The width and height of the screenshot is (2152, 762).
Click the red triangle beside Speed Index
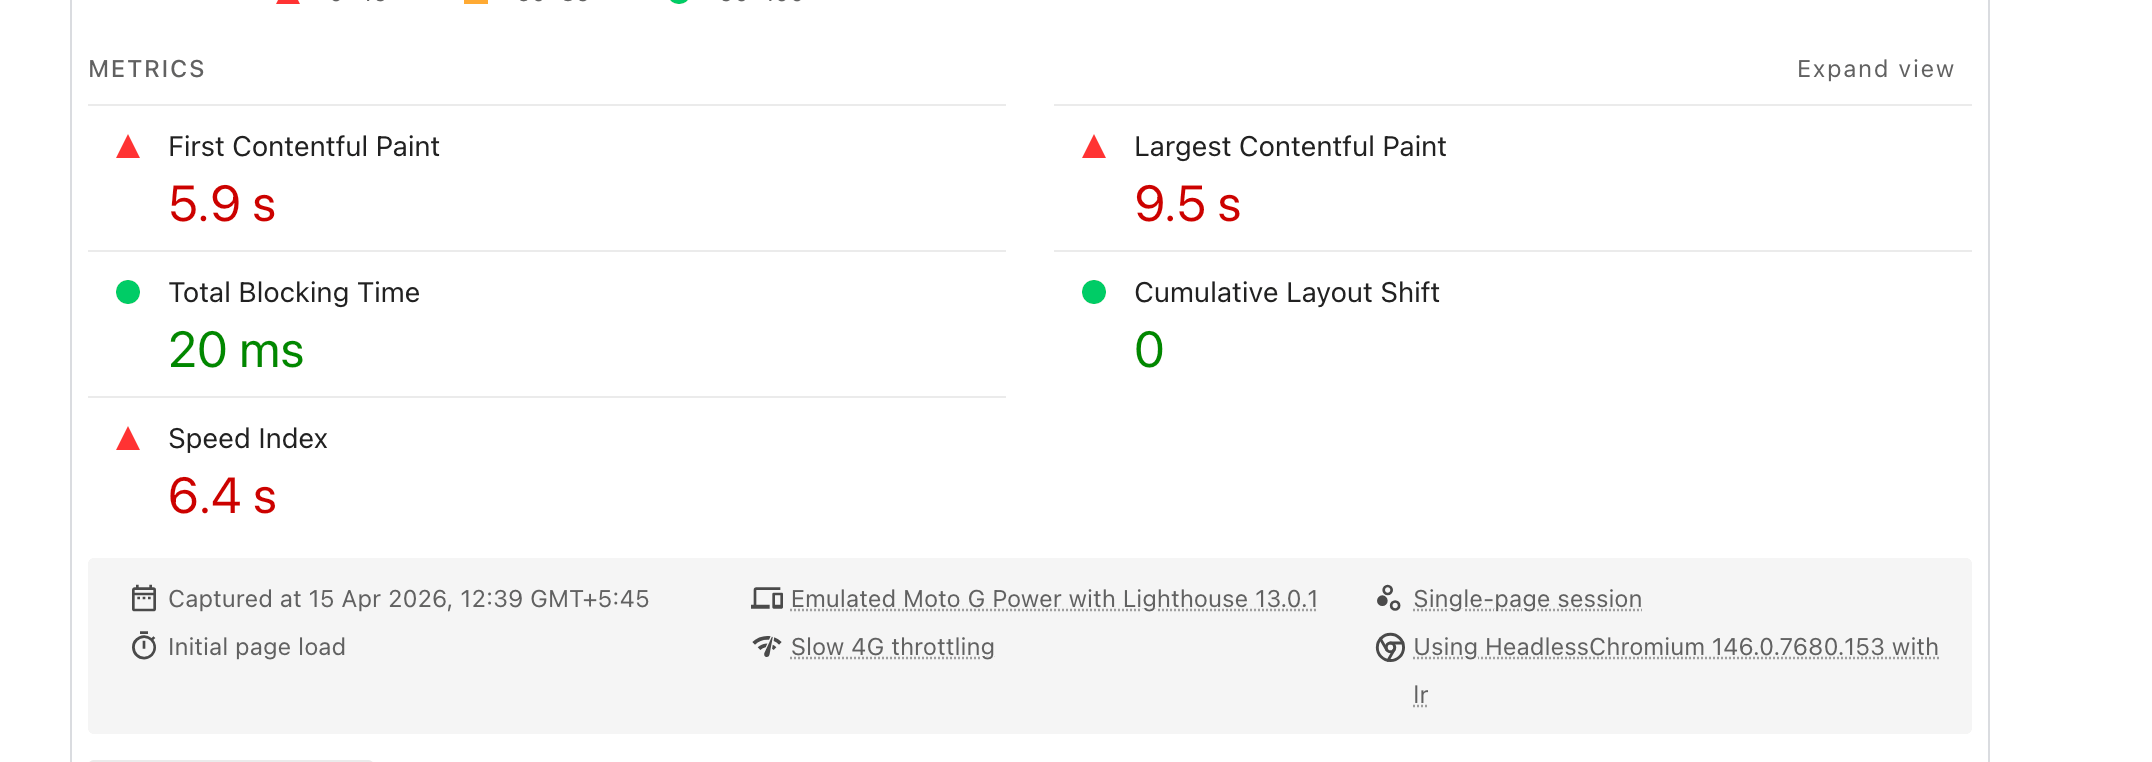pos(127,440)
